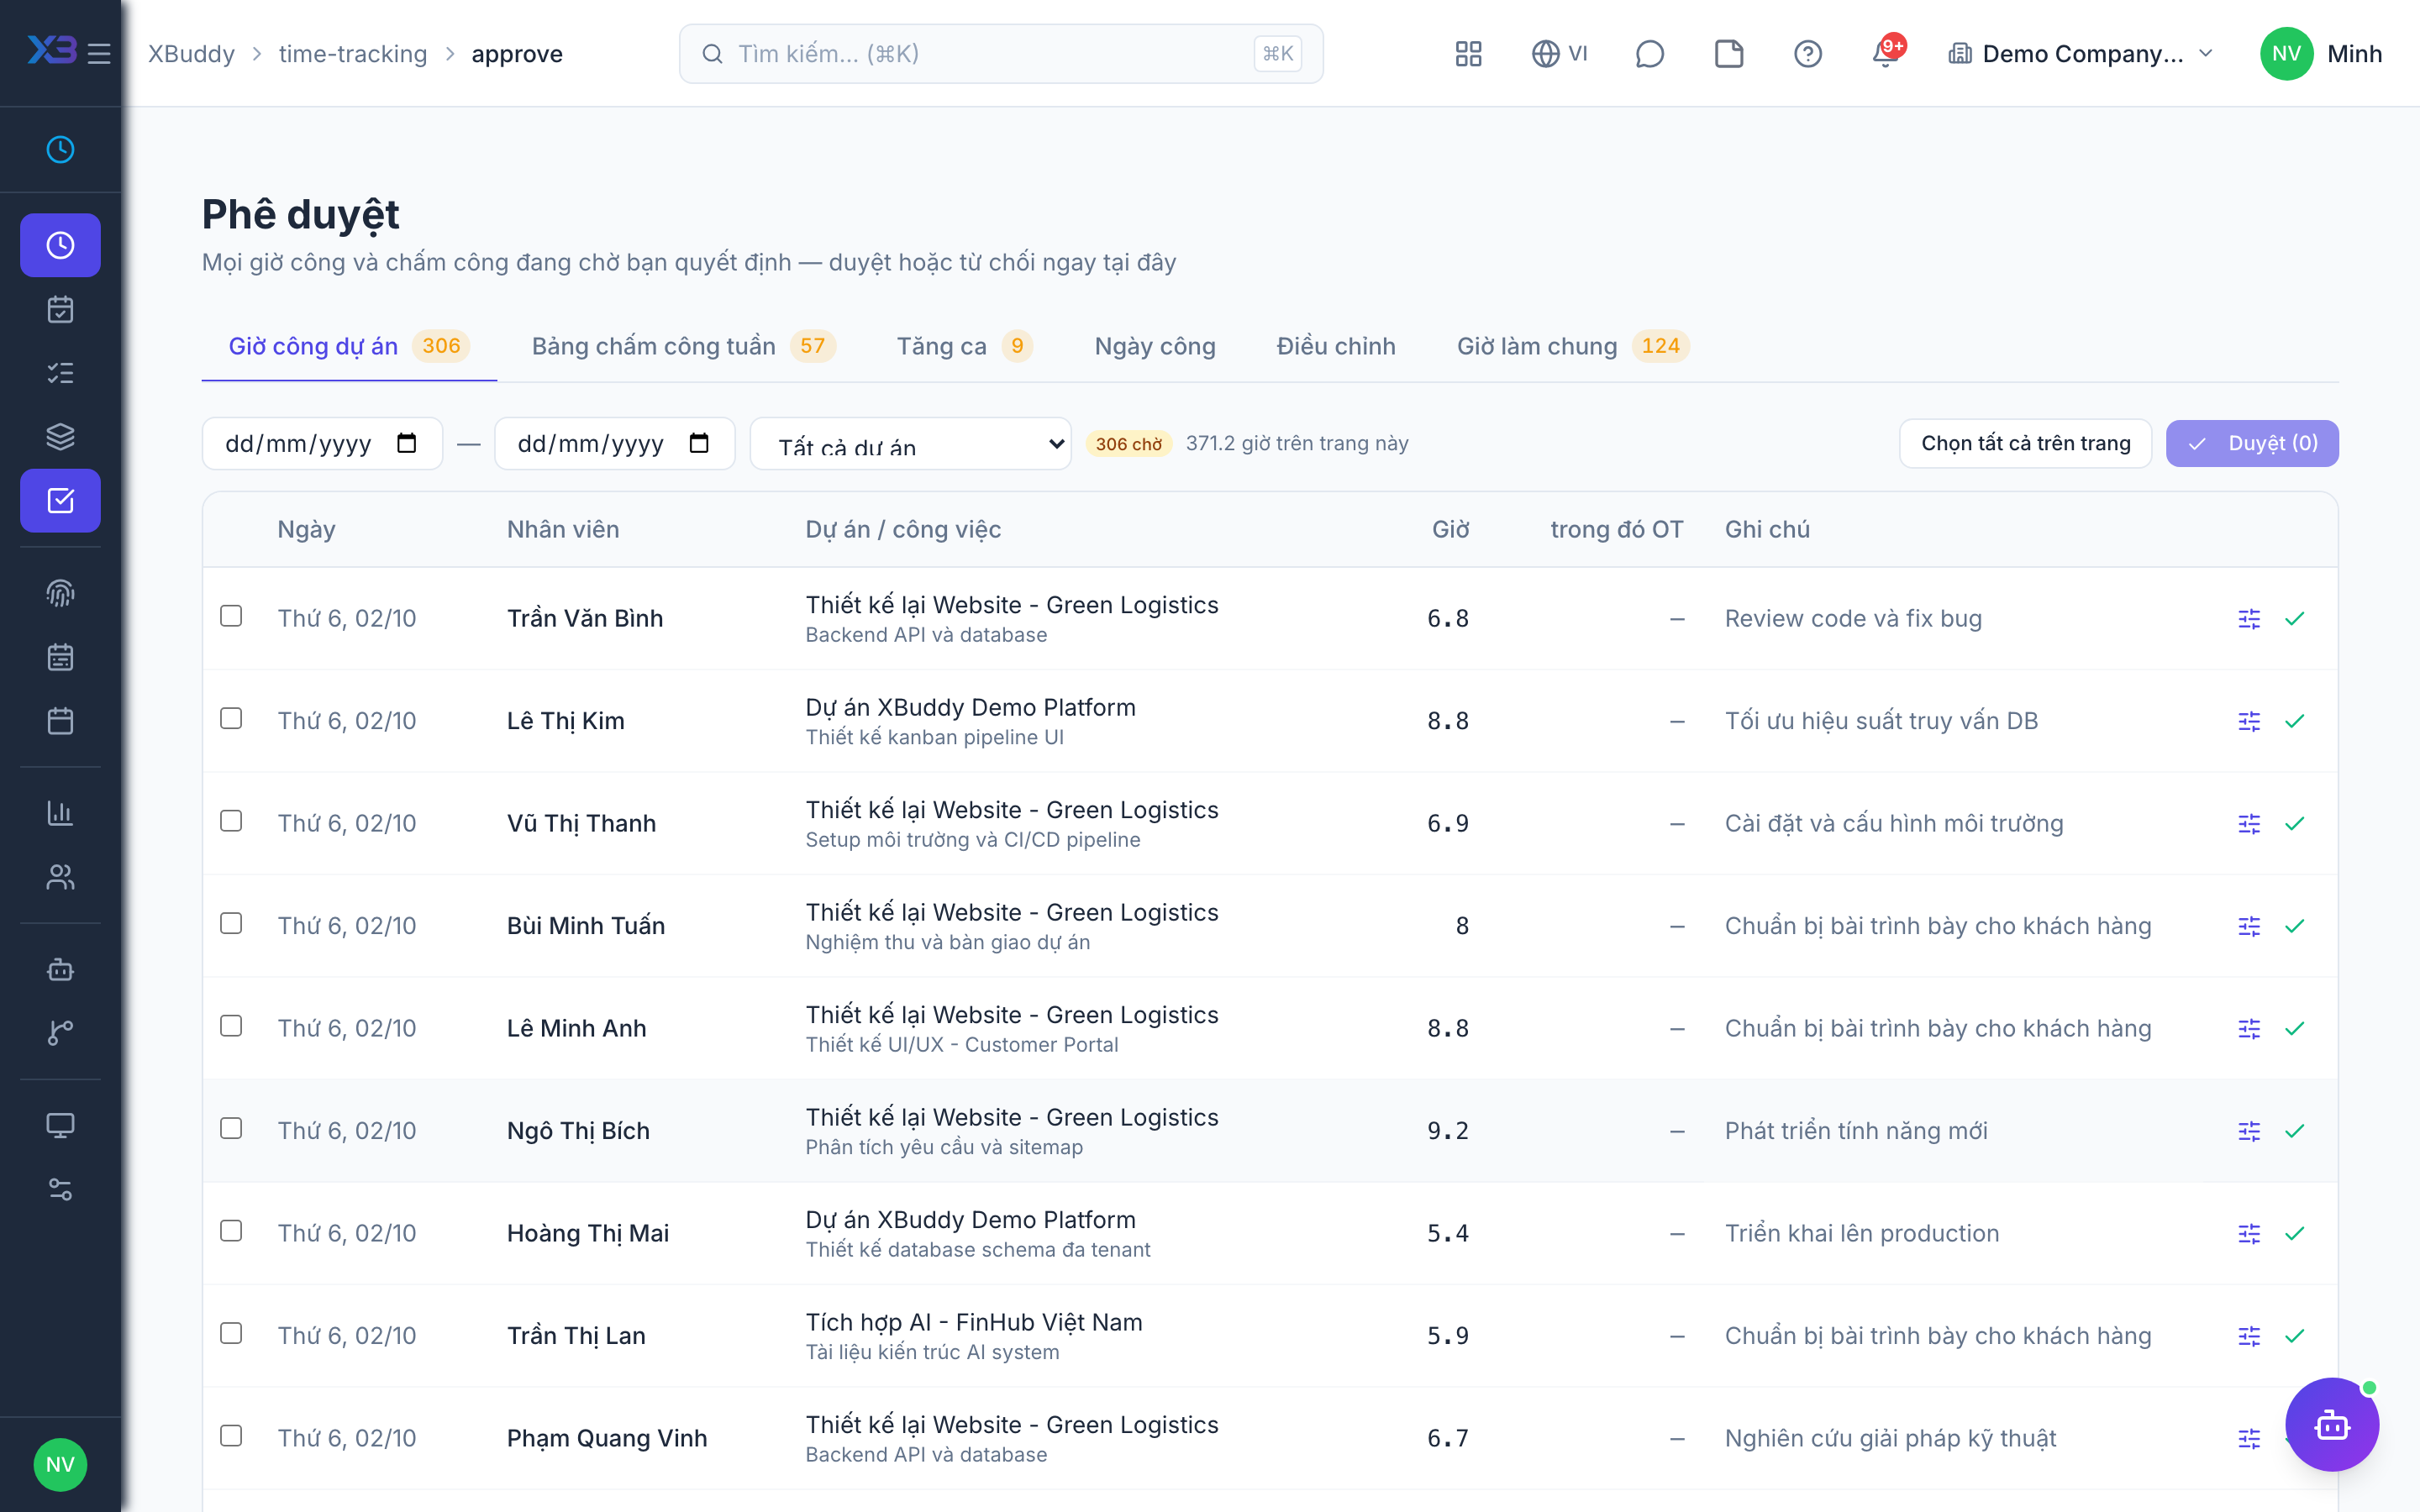This screenshot has width=2420, height=1512.
Task: Click 'Chọn tất cả trên trang' button
Action: pyautogui.click(x=2025, y=443)
